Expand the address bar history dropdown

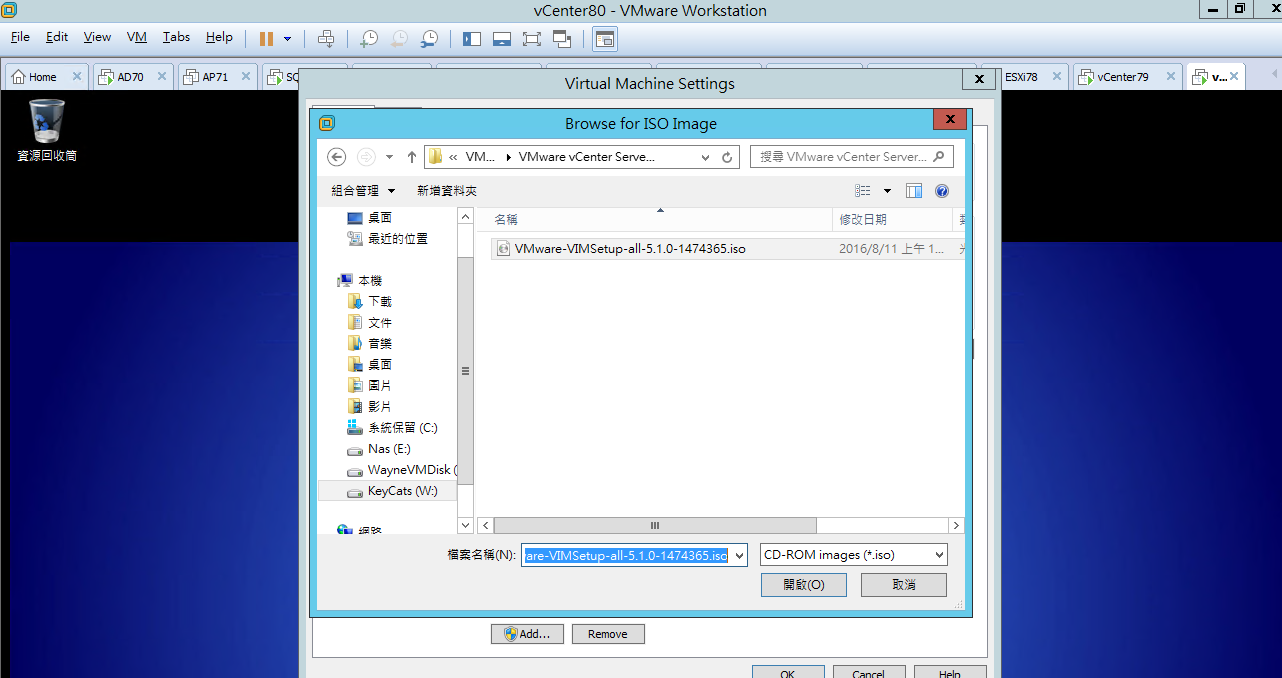[706, 157]
